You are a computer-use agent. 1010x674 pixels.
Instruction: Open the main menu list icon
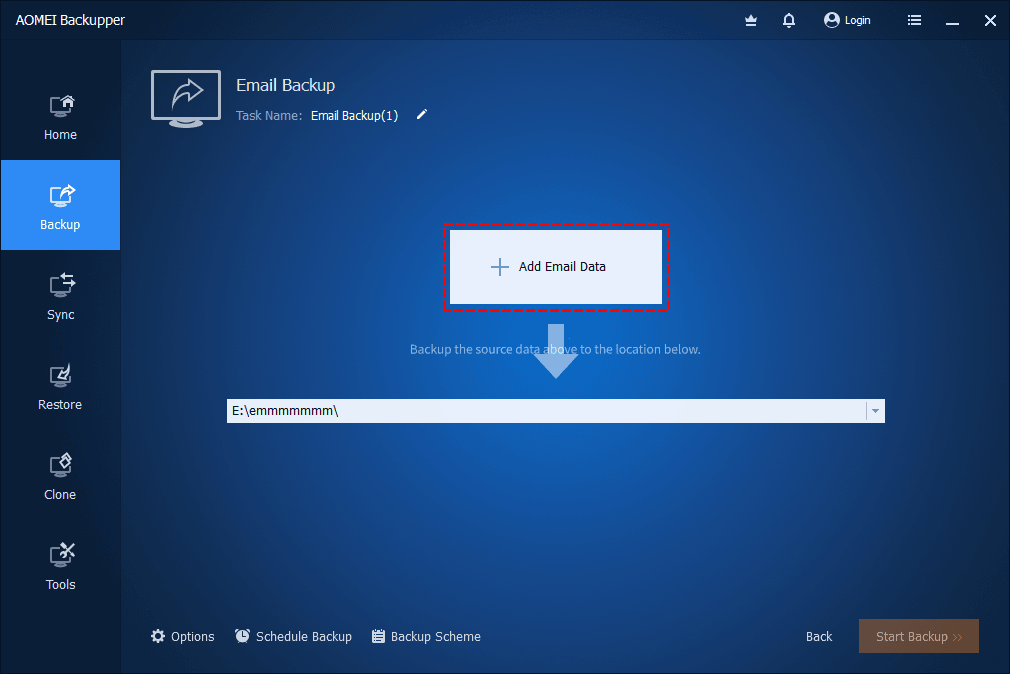914,20
